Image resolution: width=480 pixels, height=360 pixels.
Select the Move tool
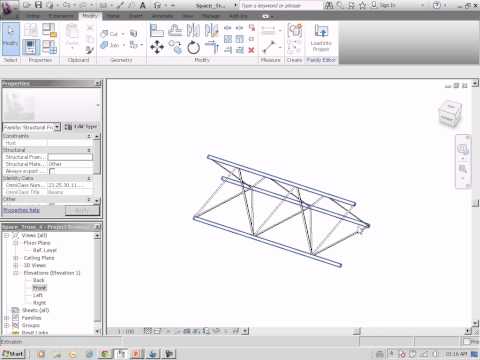(157, 47)
